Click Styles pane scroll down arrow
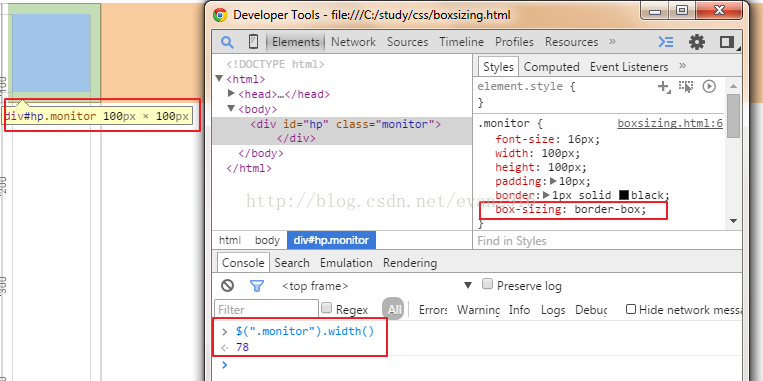The width and height of the screenshot is (763, 381). pyautogui.click(x=734, y=221)
